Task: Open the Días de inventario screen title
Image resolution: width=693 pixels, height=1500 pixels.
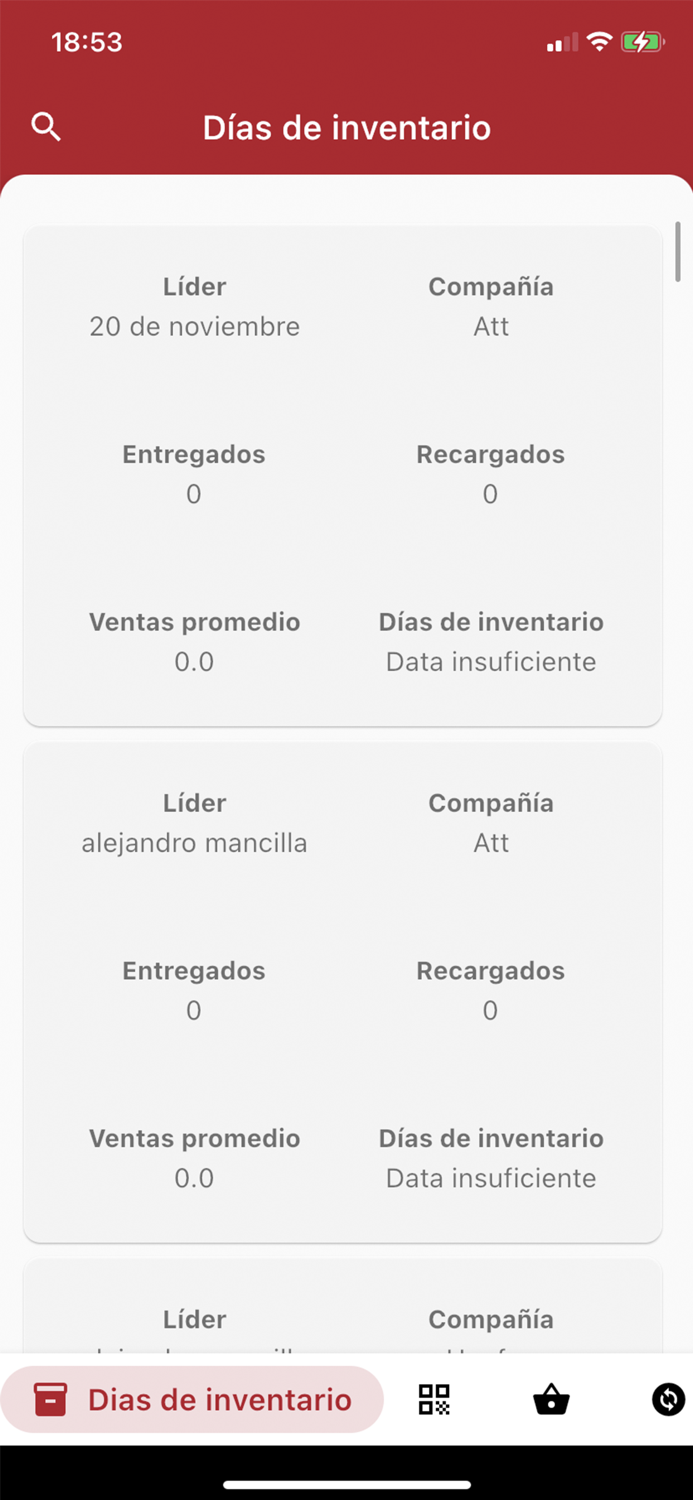Action: (346, 127)
